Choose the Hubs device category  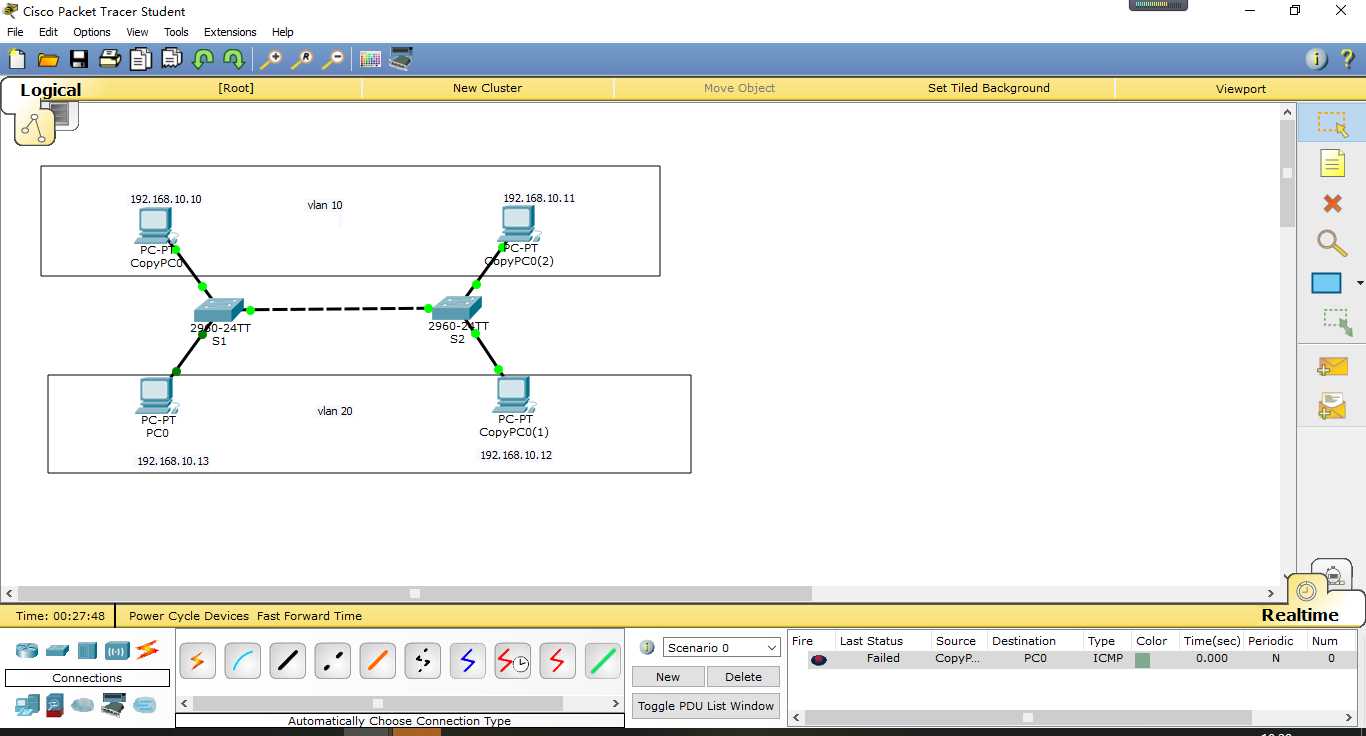pos(87,651)
